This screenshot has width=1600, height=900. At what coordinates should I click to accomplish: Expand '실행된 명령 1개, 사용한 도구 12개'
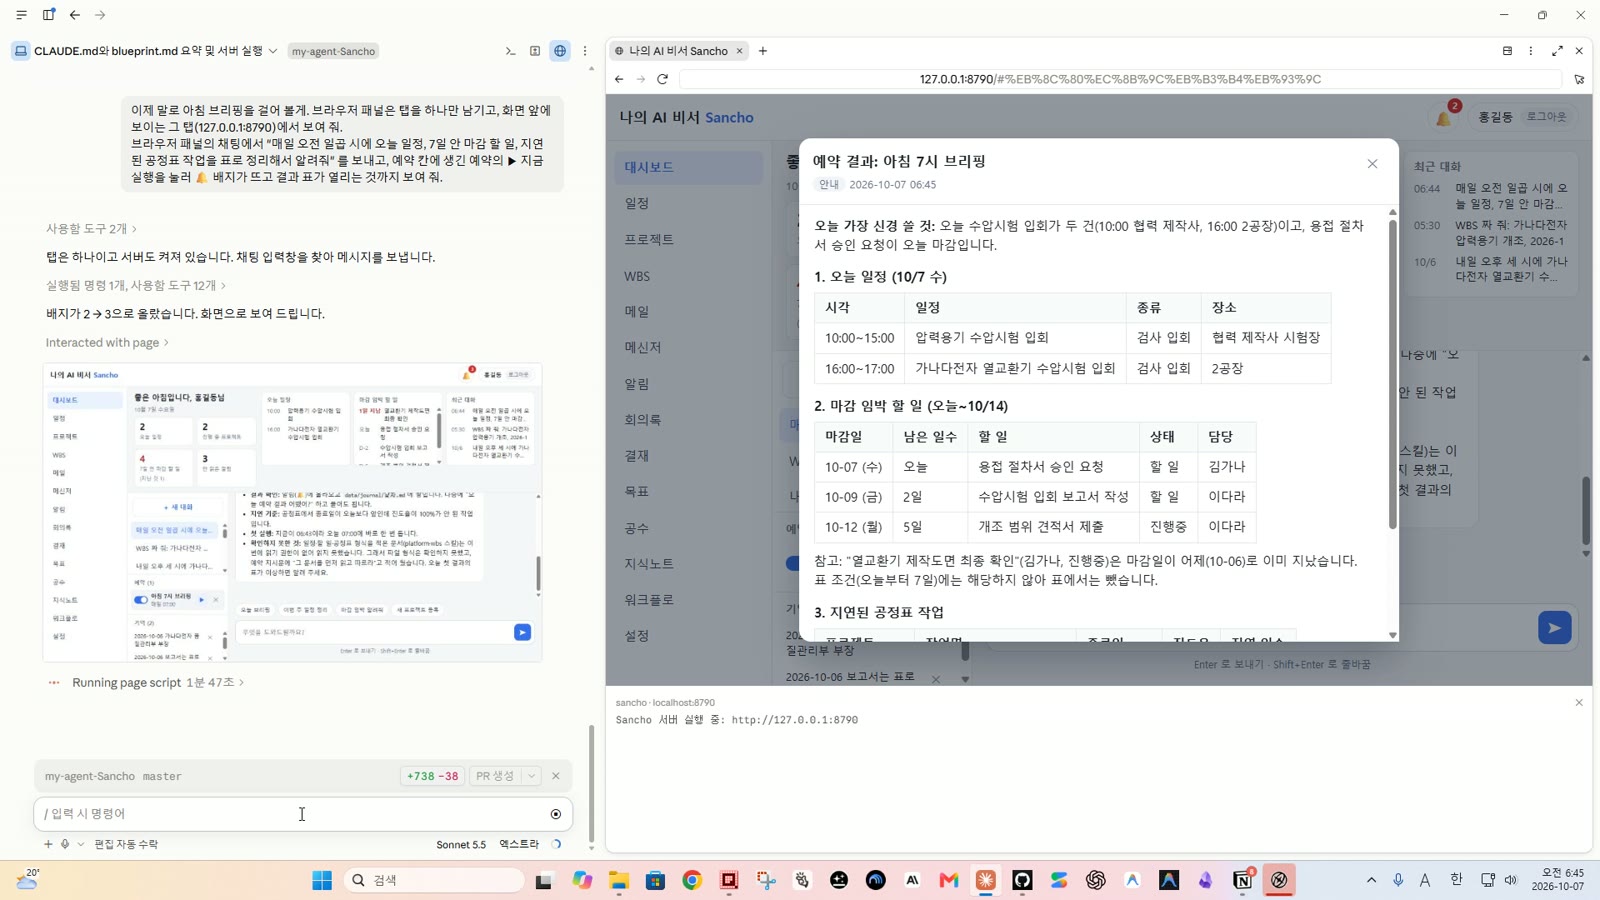[135, 286]
